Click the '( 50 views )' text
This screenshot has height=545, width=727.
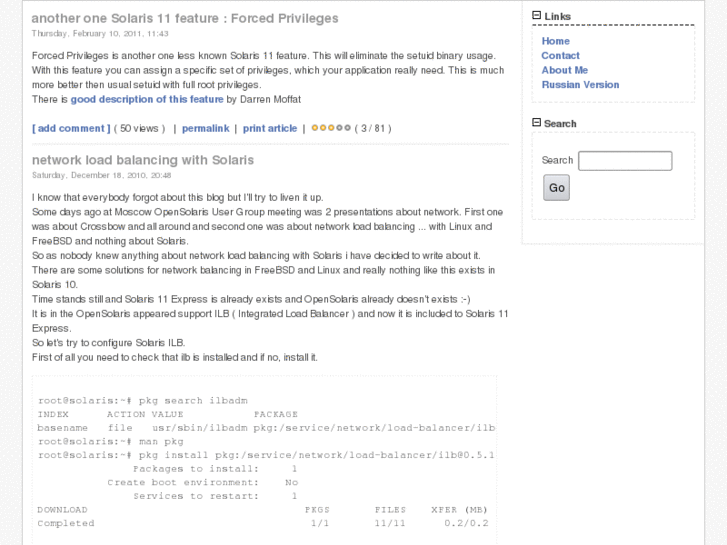tap(140, 128)
